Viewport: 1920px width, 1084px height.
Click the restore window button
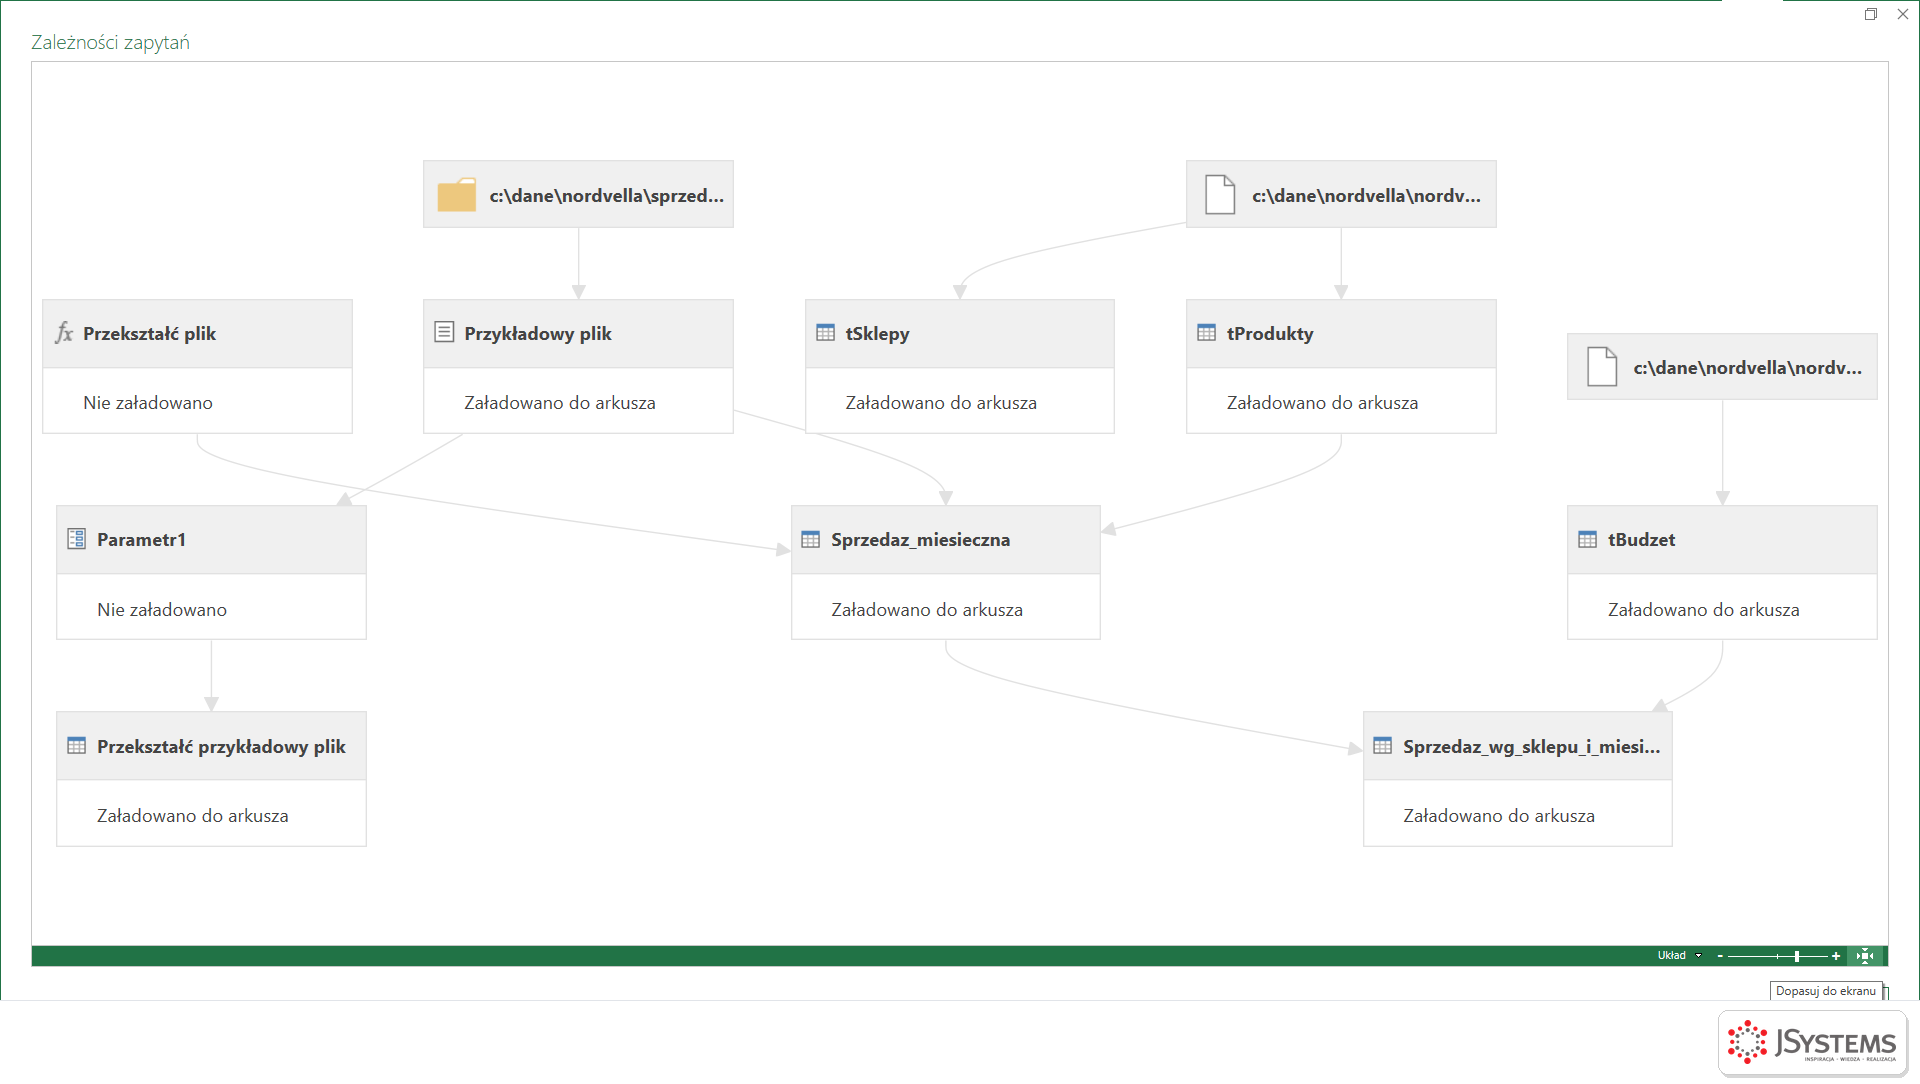[1871, 14]
